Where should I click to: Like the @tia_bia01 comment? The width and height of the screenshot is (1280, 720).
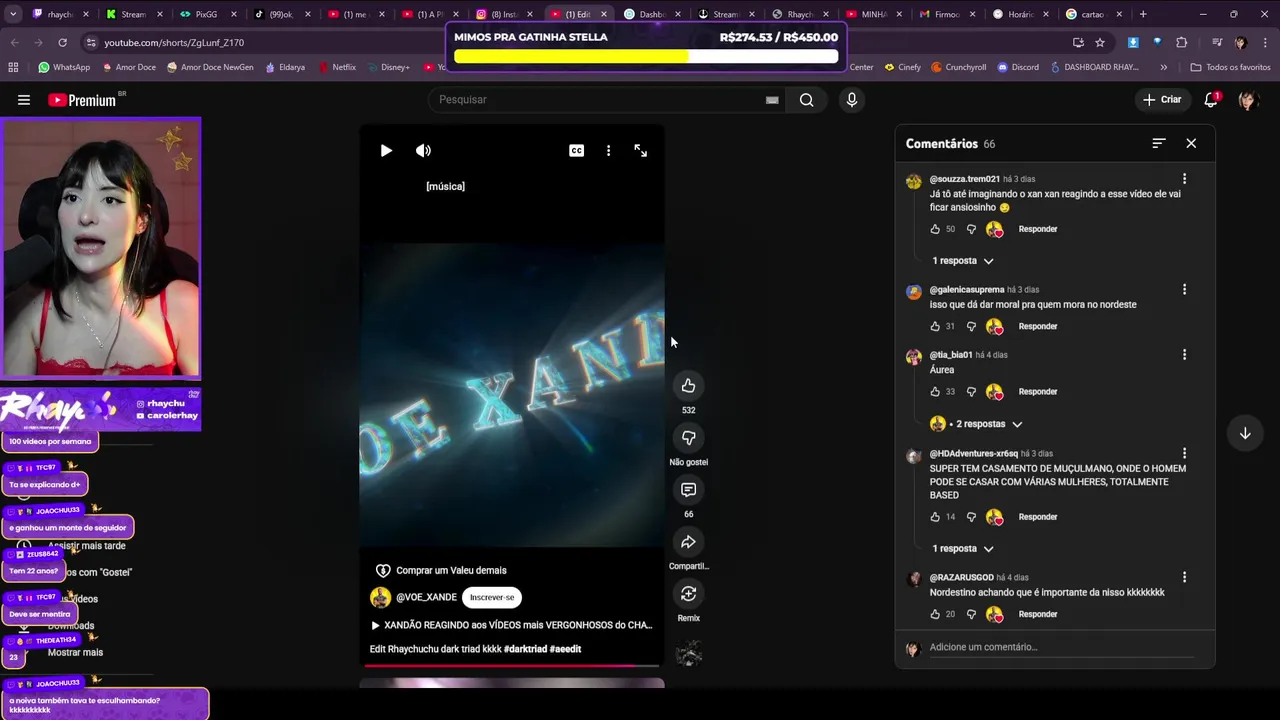935,391
